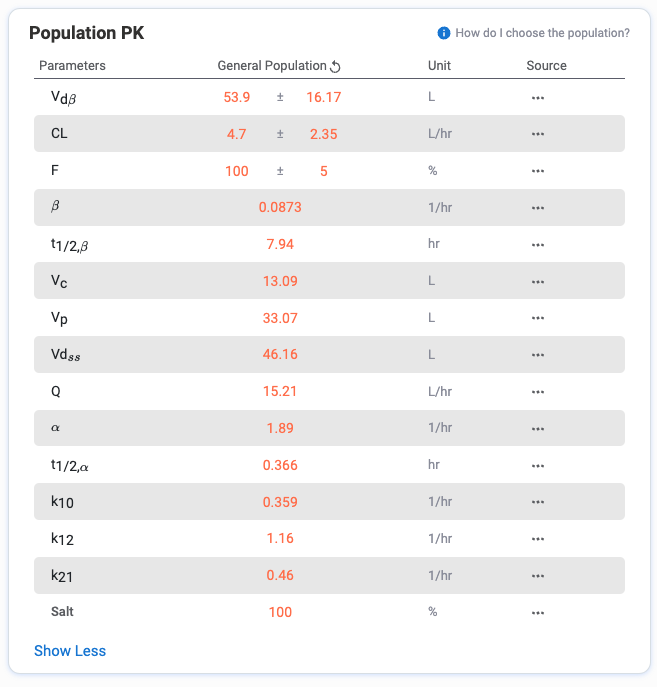657x687 pixels.
Task: Open source ellipsis for the k10 row
Action: (x=538, y=502)
